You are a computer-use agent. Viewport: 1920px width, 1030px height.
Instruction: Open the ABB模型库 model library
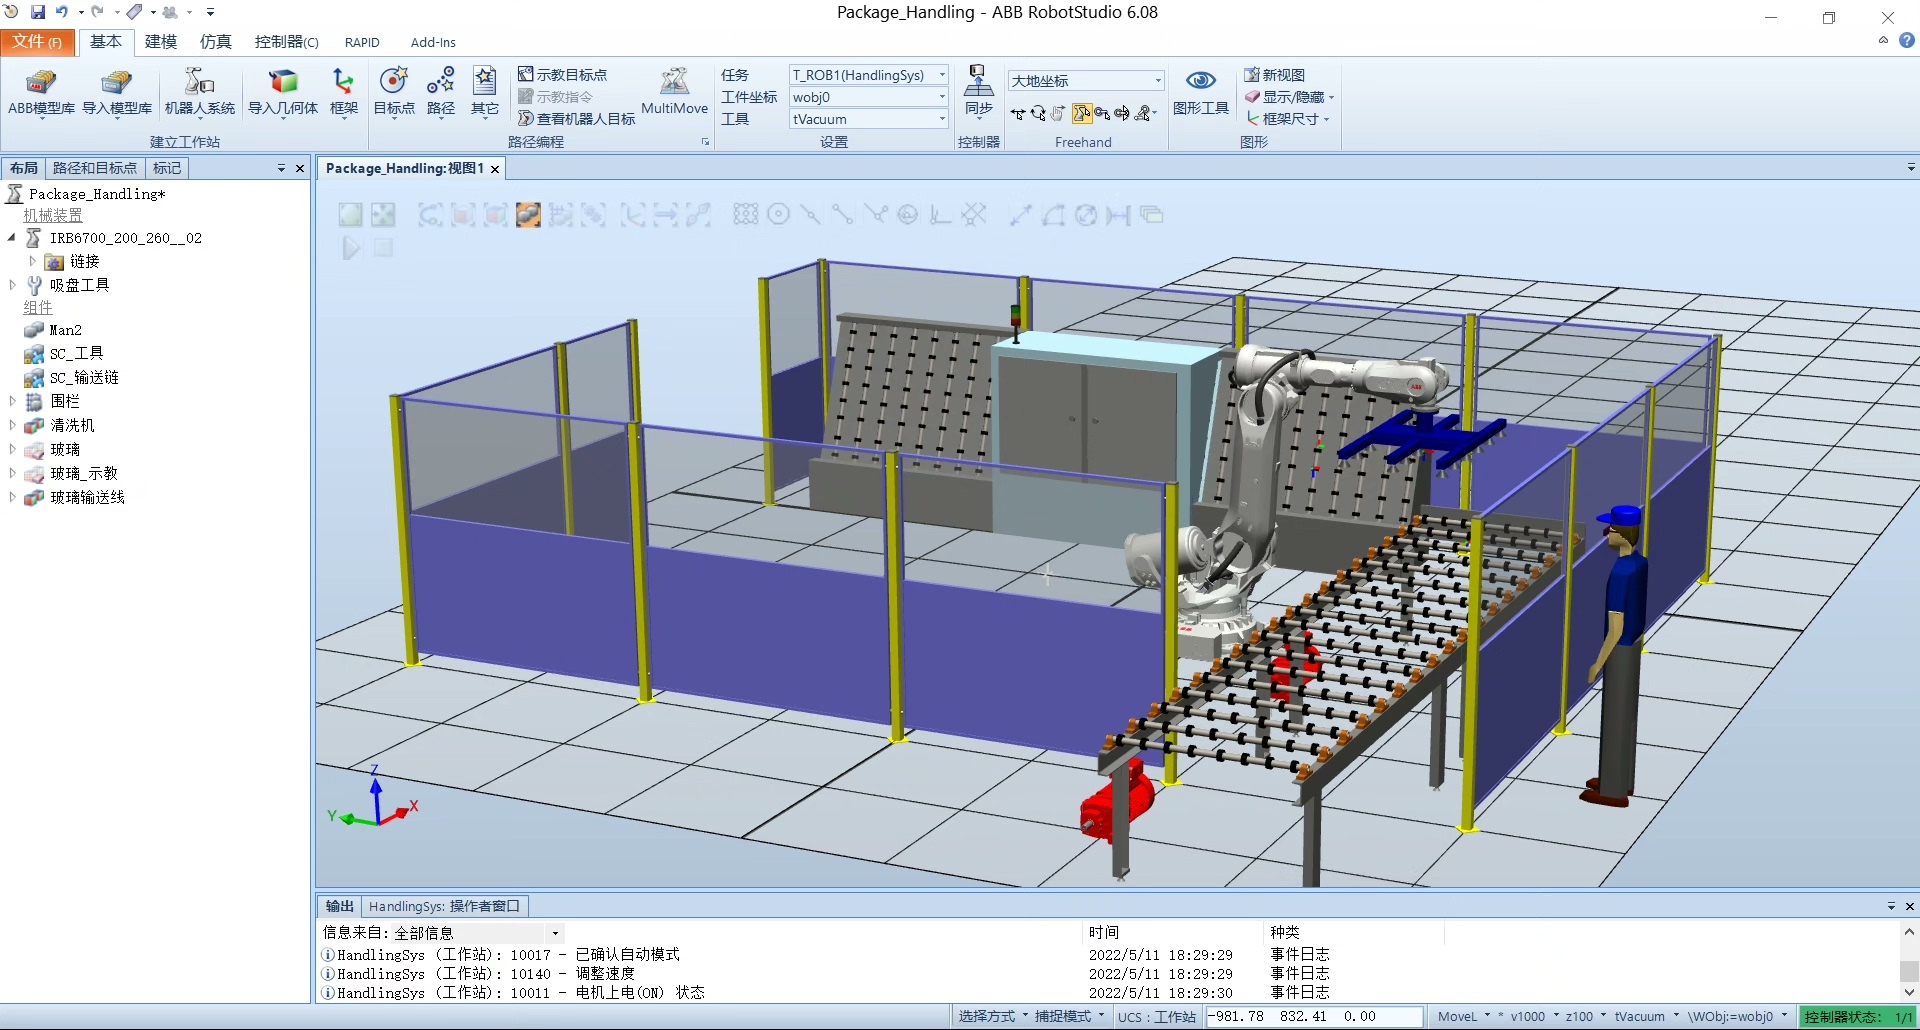41,93
